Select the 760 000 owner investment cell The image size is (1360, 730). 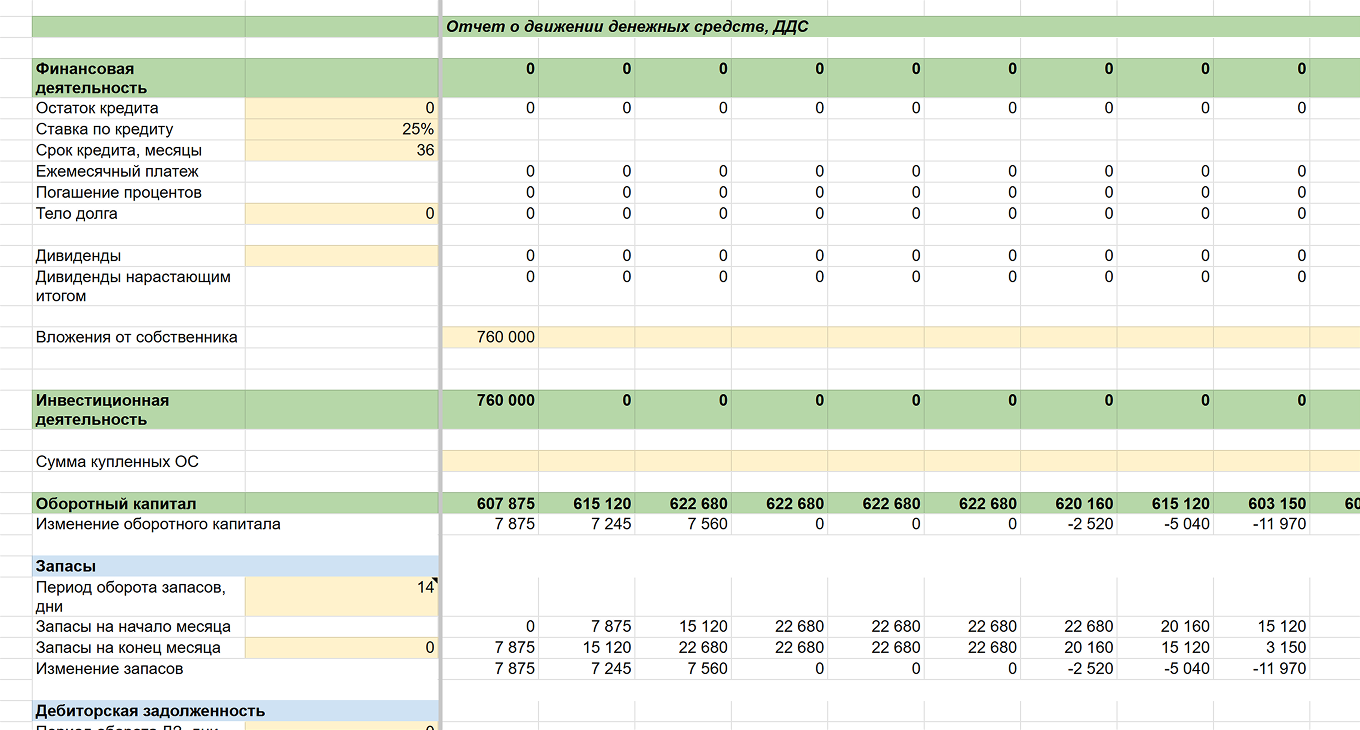[x=490, y=337]
